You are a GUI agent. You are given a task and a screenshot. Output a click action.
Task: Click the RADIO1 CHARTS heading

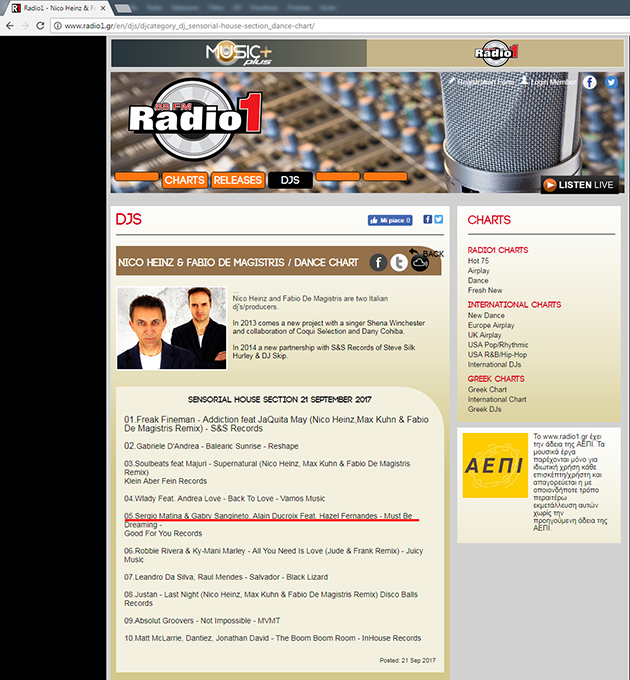click(x=498, y=250)
